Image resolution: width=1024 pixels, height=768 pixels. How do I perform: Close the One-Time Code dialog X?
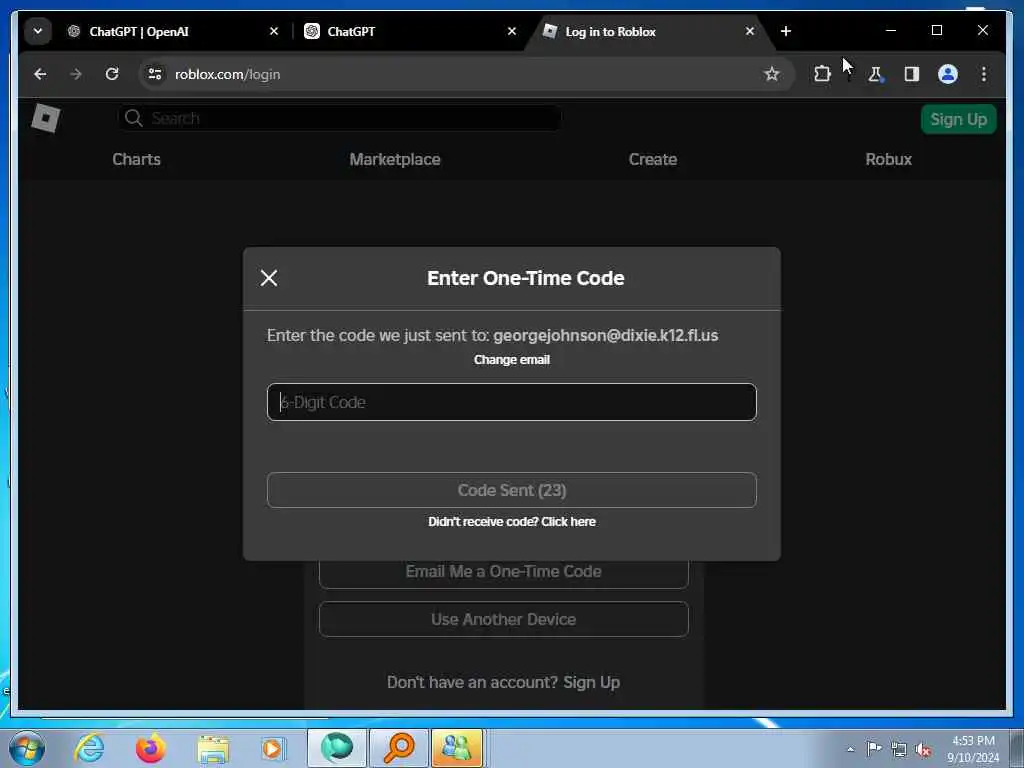[268, 278]
